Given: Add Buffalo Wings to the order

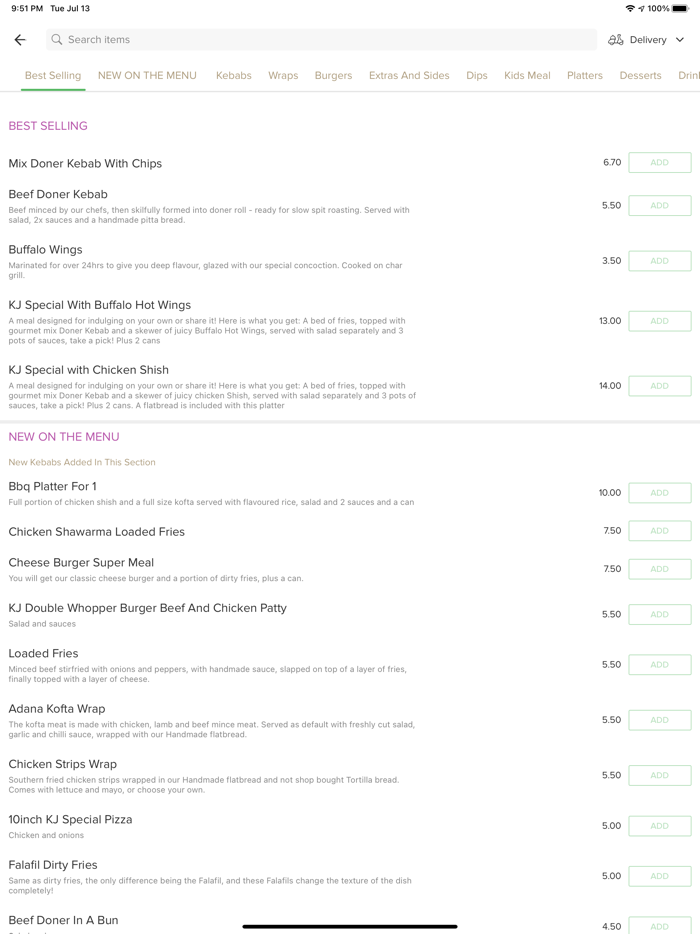Looking at the screenshot, I should pyautogui.click(x=659, y=261).
